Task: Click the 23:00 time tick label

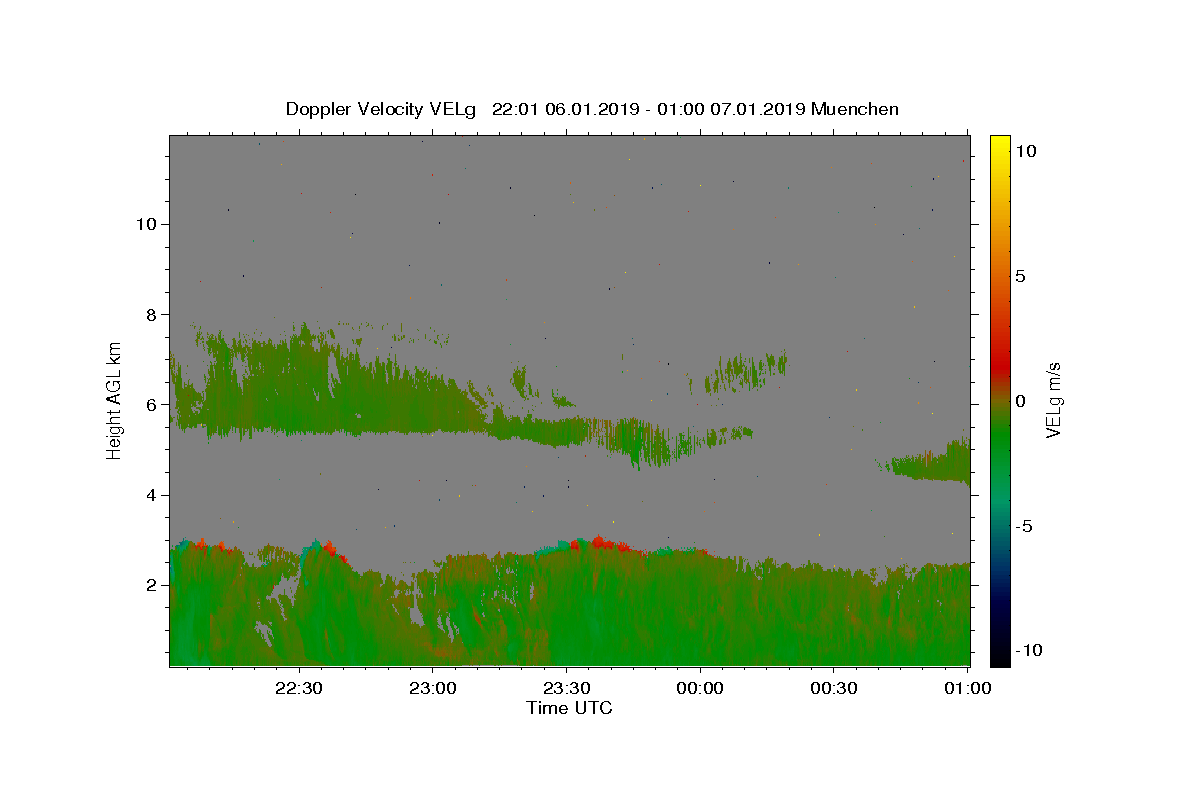Action: 433,688
